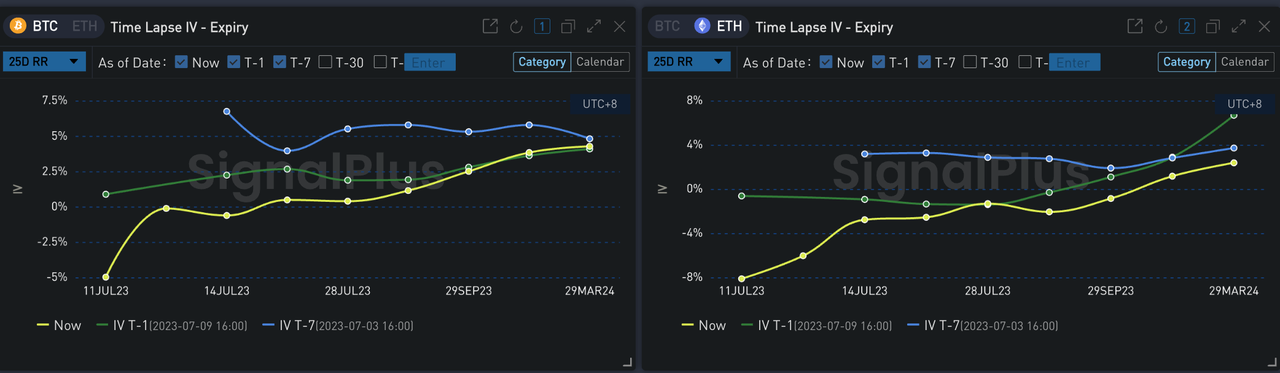Click the BTC panel number 1 badge

(x=542, y=27)
